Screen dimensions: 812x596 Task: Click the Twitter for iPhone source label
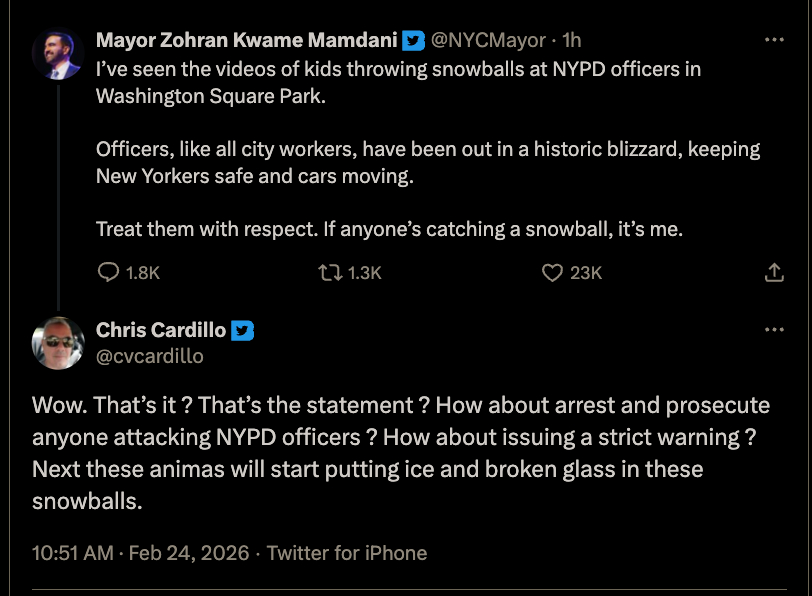(347, 553)
